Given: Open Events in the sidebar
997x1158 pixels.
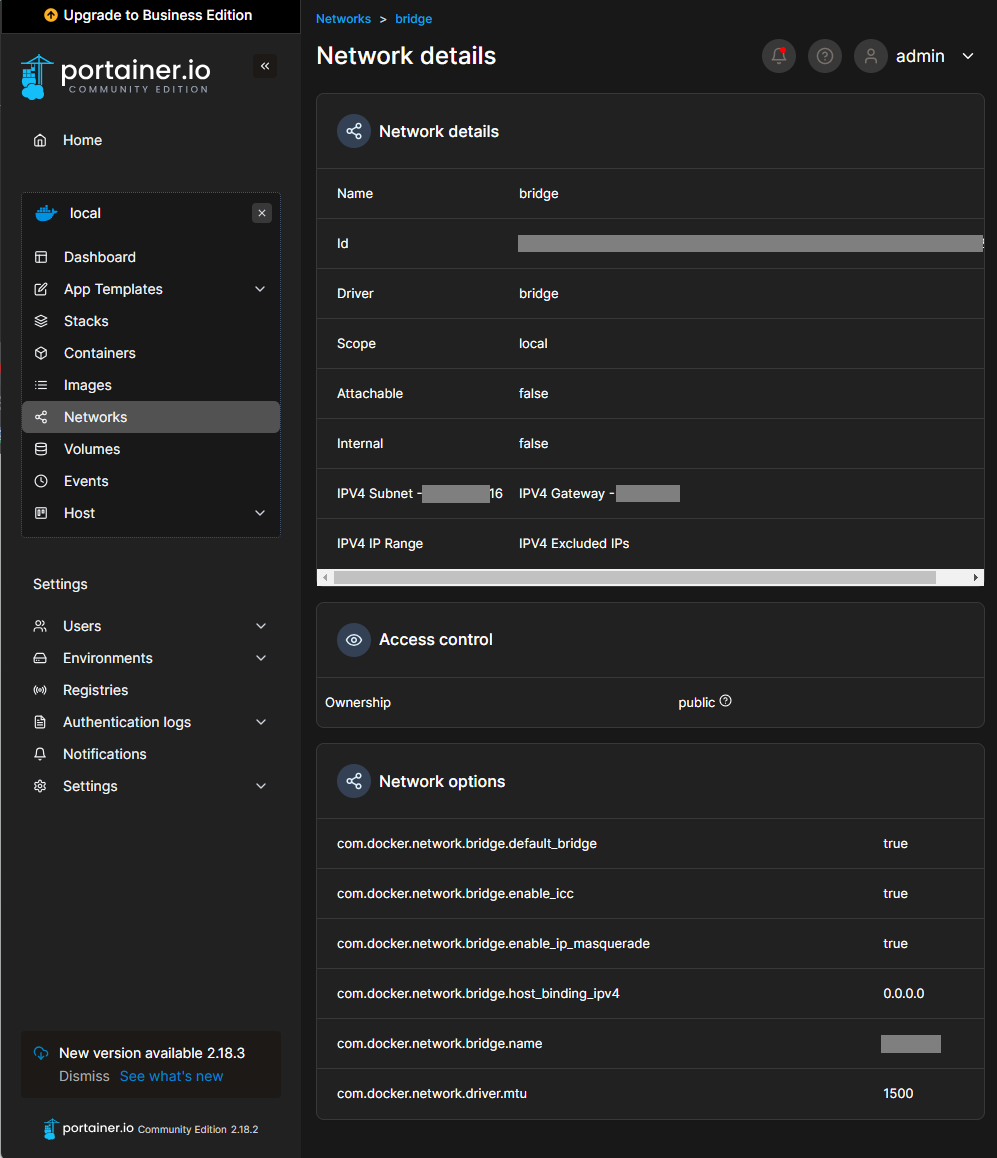Looking at the screenshot, I should point(151,482).
